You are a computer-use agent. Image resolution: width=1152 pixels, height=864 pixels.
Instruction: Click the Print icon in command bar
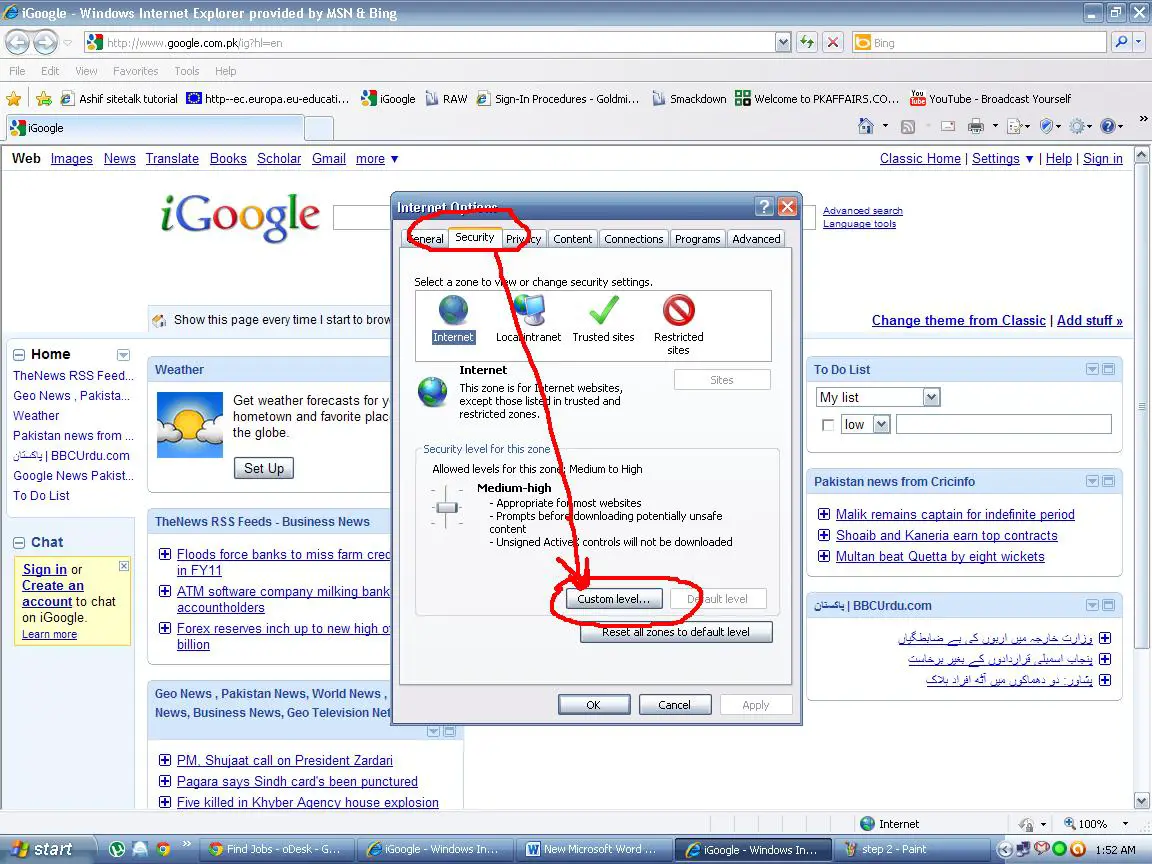976,126
